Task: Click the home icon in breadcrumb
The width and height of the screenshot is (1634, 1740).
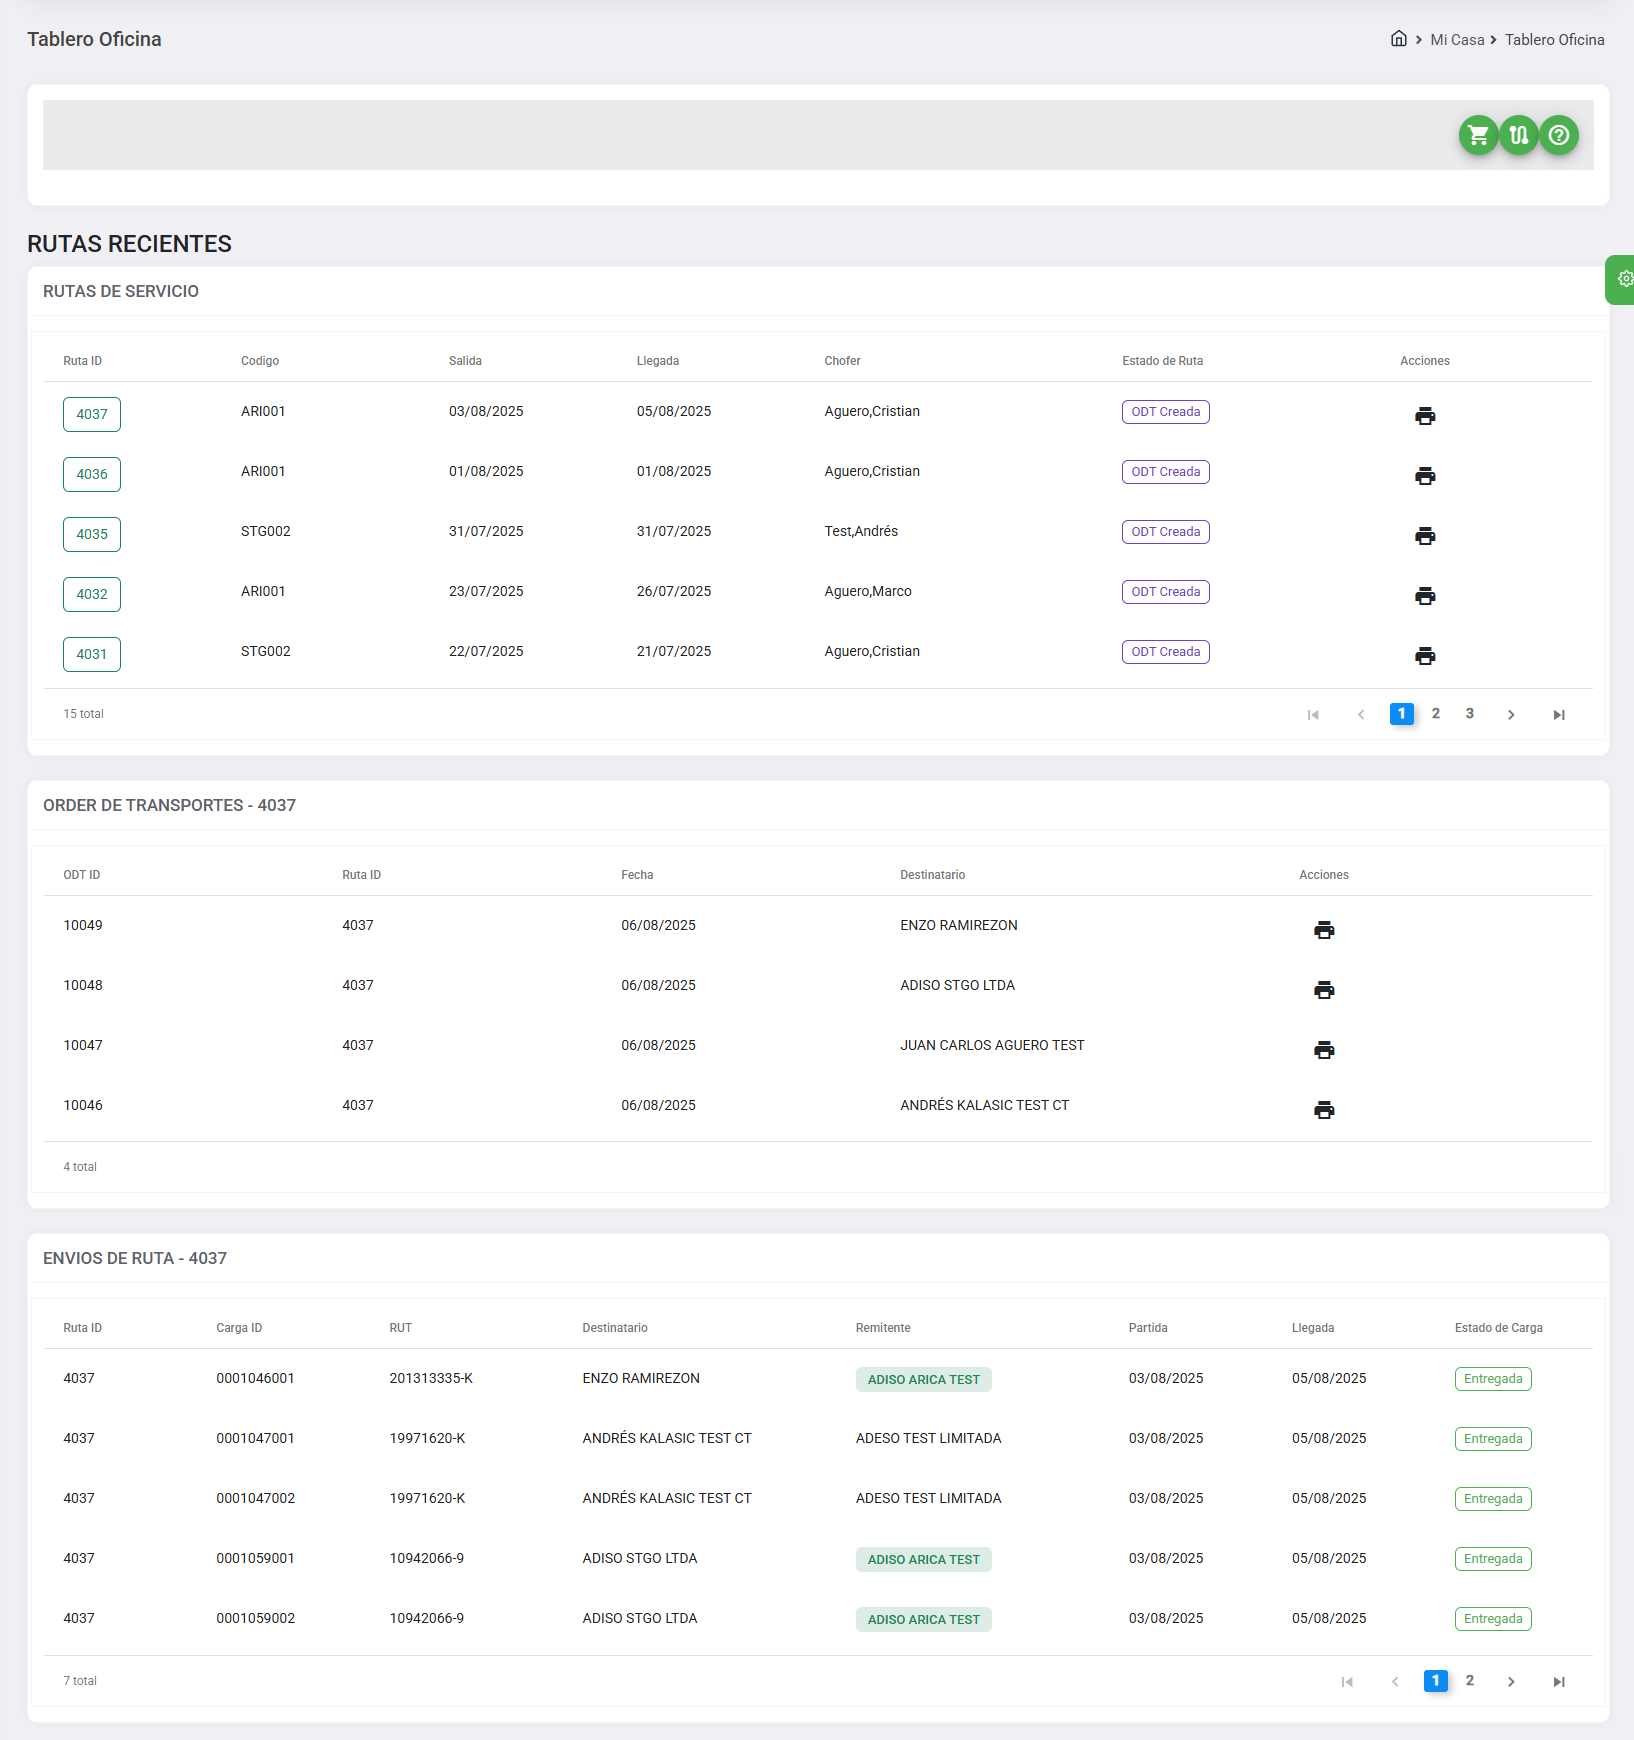Action: pyautogui.click(x=1398, y=39)
